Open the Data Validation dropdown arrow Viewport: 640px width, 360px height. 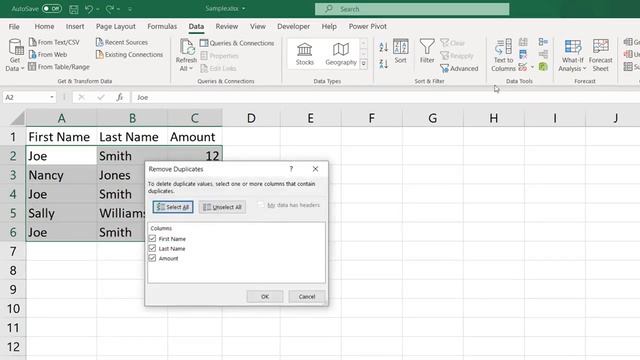tap(532, 67)
